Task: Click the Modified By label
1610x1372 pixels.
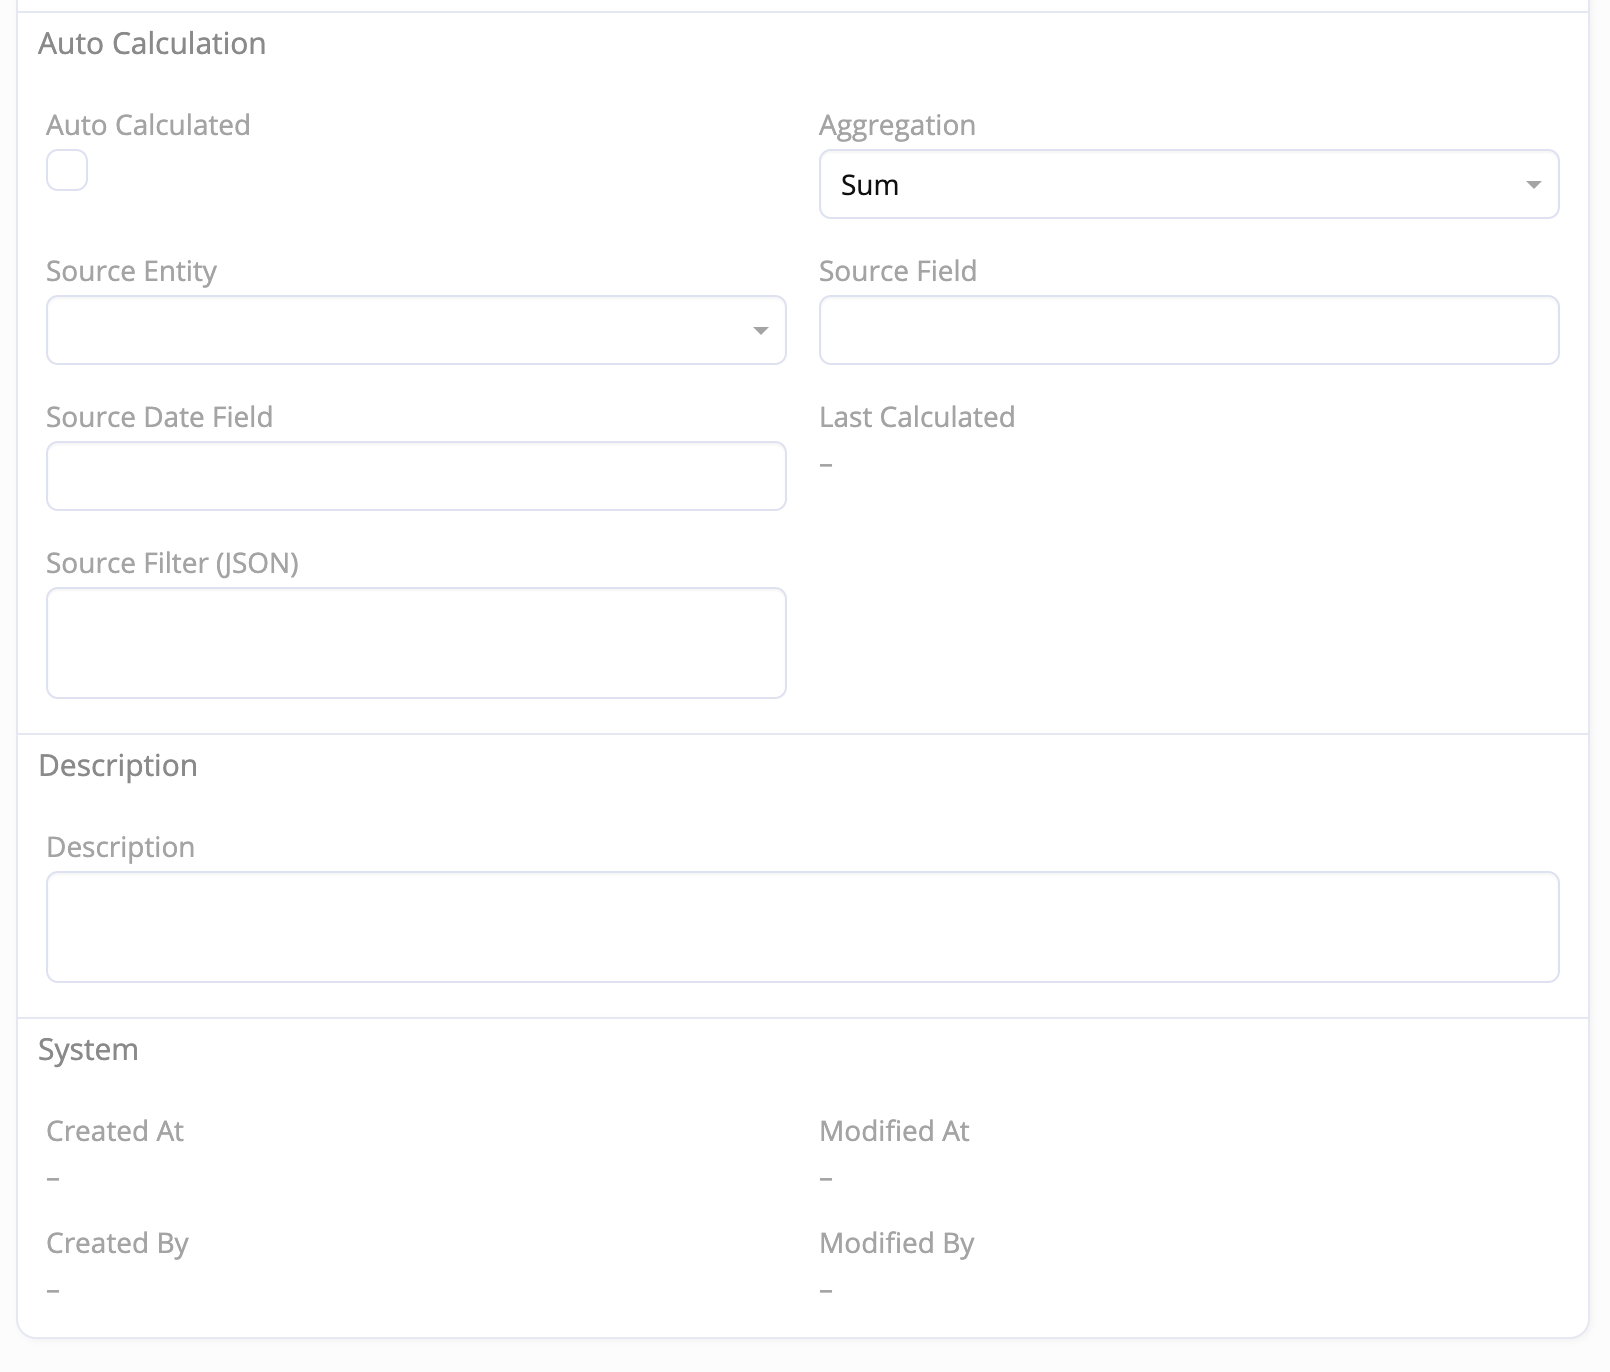Action: coord(896,1243)
